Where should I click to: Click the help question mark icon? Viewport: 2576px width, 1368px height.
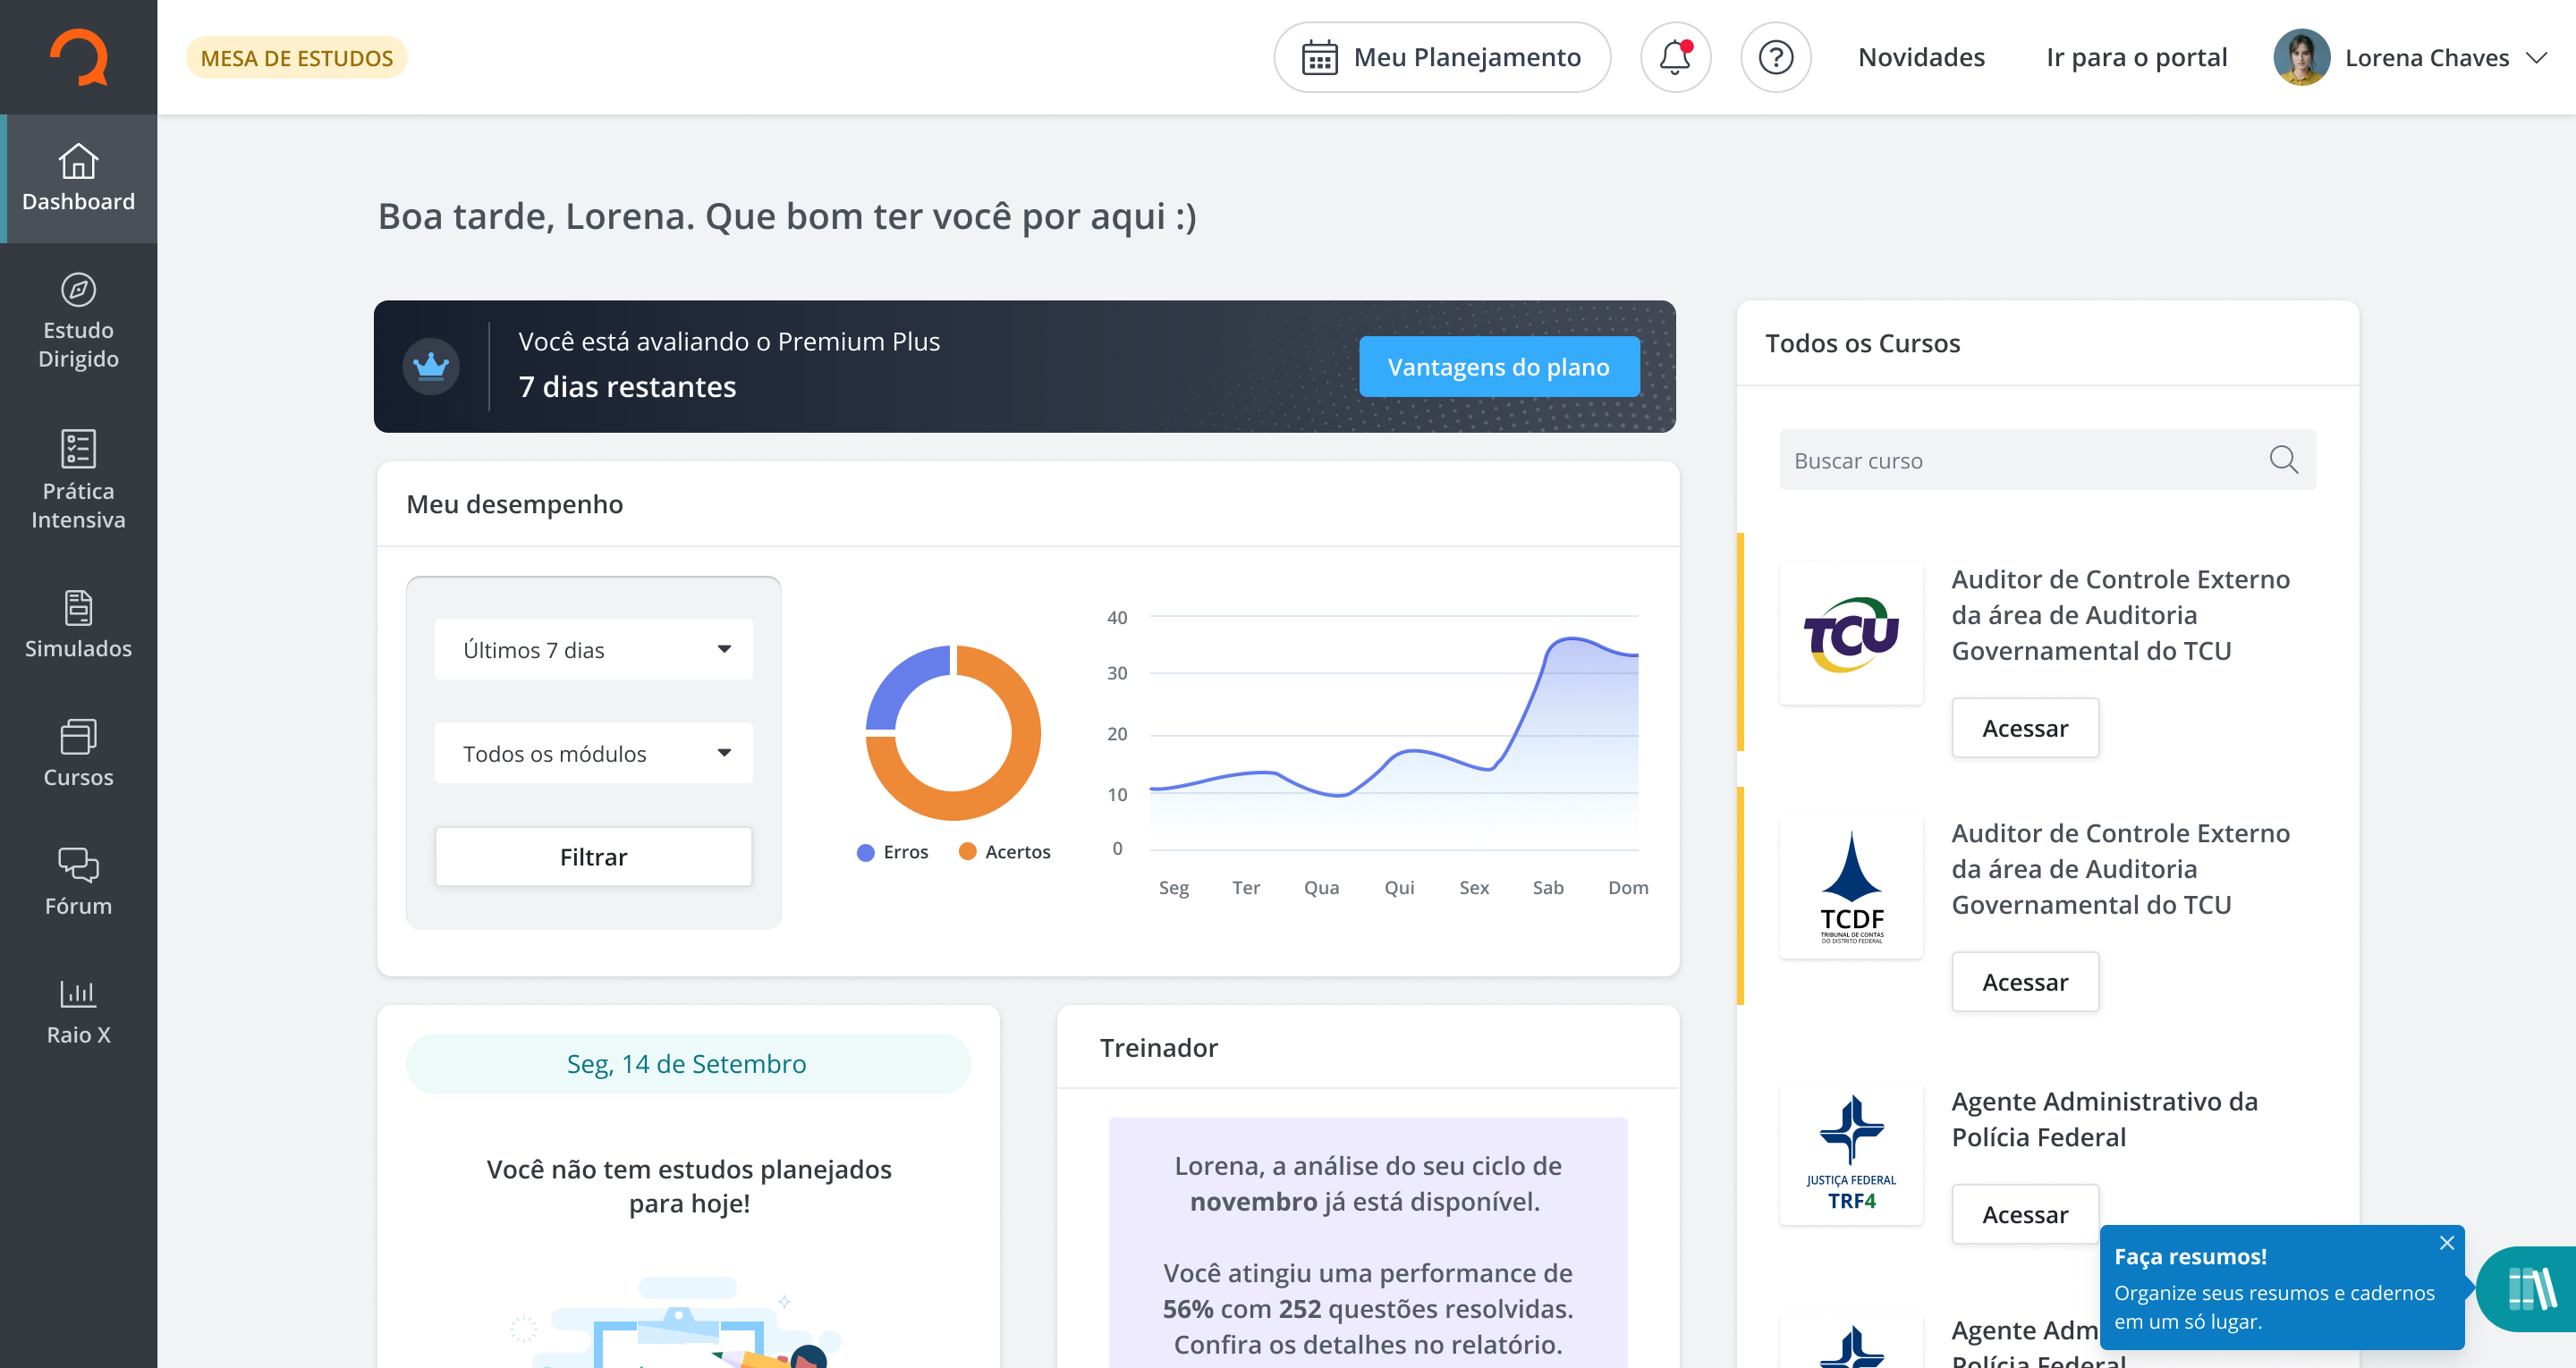click(1775, 58)
